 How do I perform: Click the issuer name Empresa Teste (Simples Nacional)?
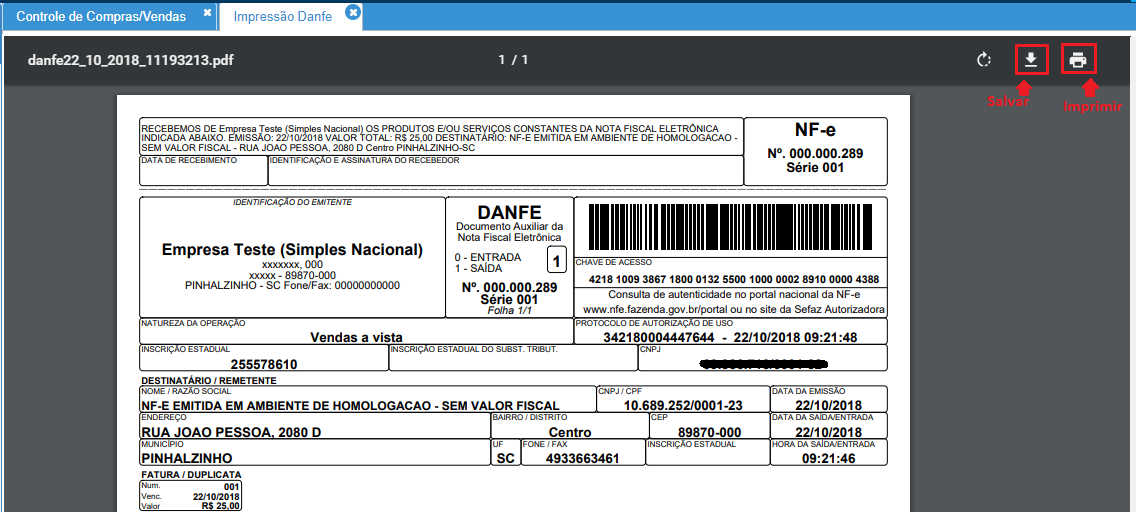[x=292, y=250]
